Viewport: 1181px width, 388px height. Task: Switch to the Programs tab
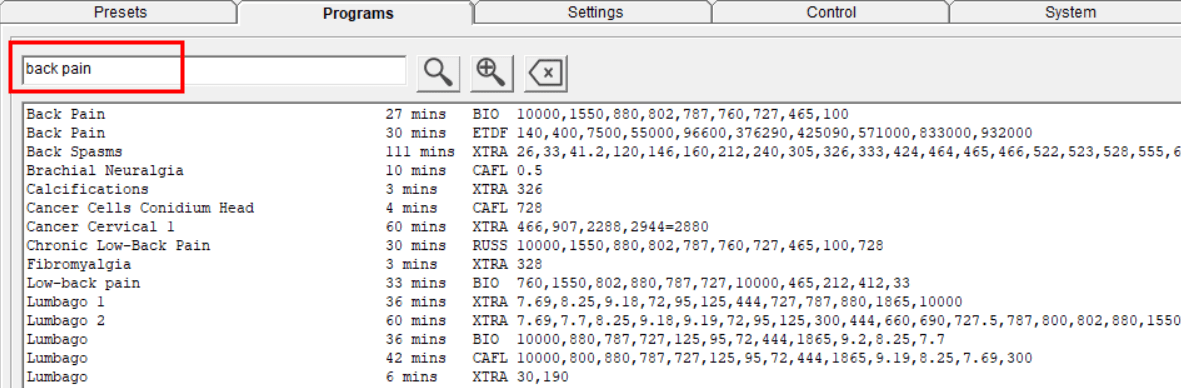tap(358, 13)
